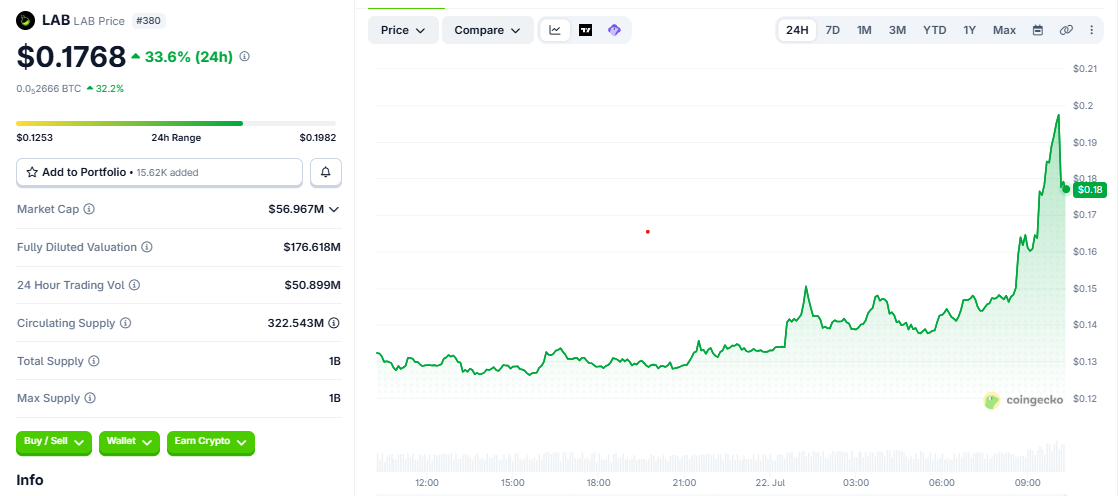Show Market Cap info tooltip icon
1119x496 pixels.
click(x=89, y=209)
